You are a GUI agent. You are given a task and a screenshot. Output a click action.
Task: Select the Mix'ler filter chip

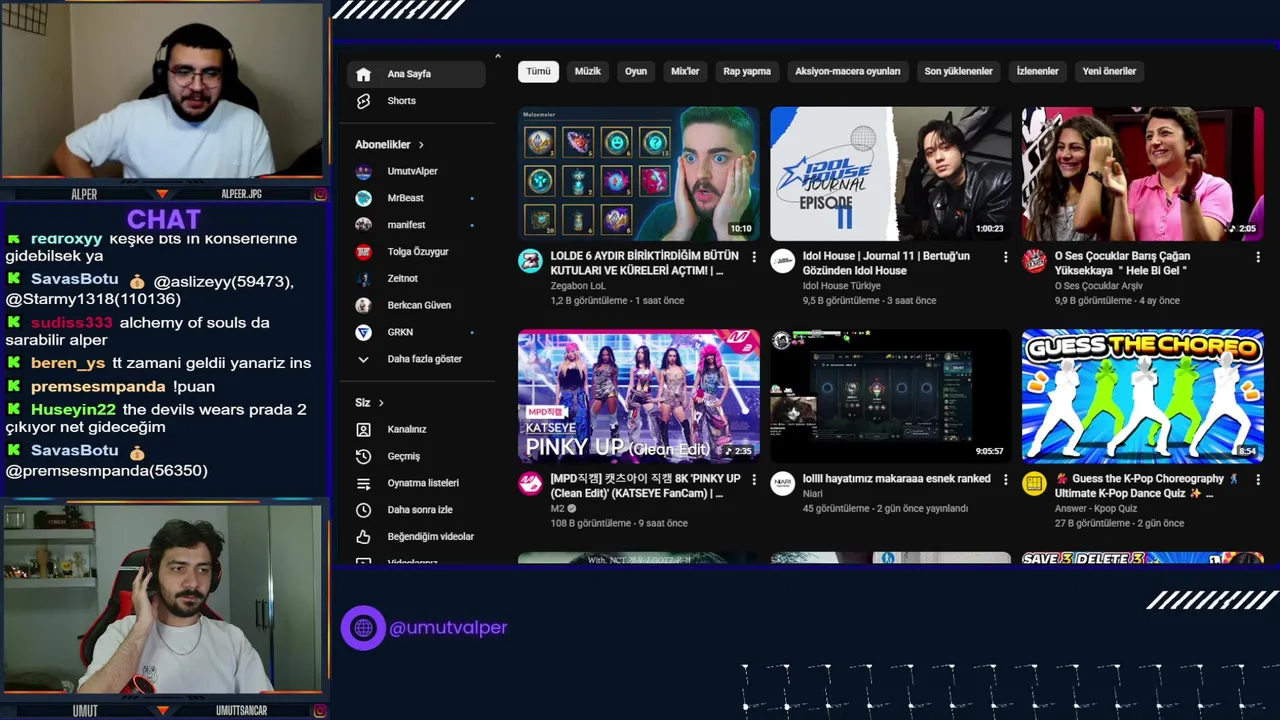click(x=685, y=71)
